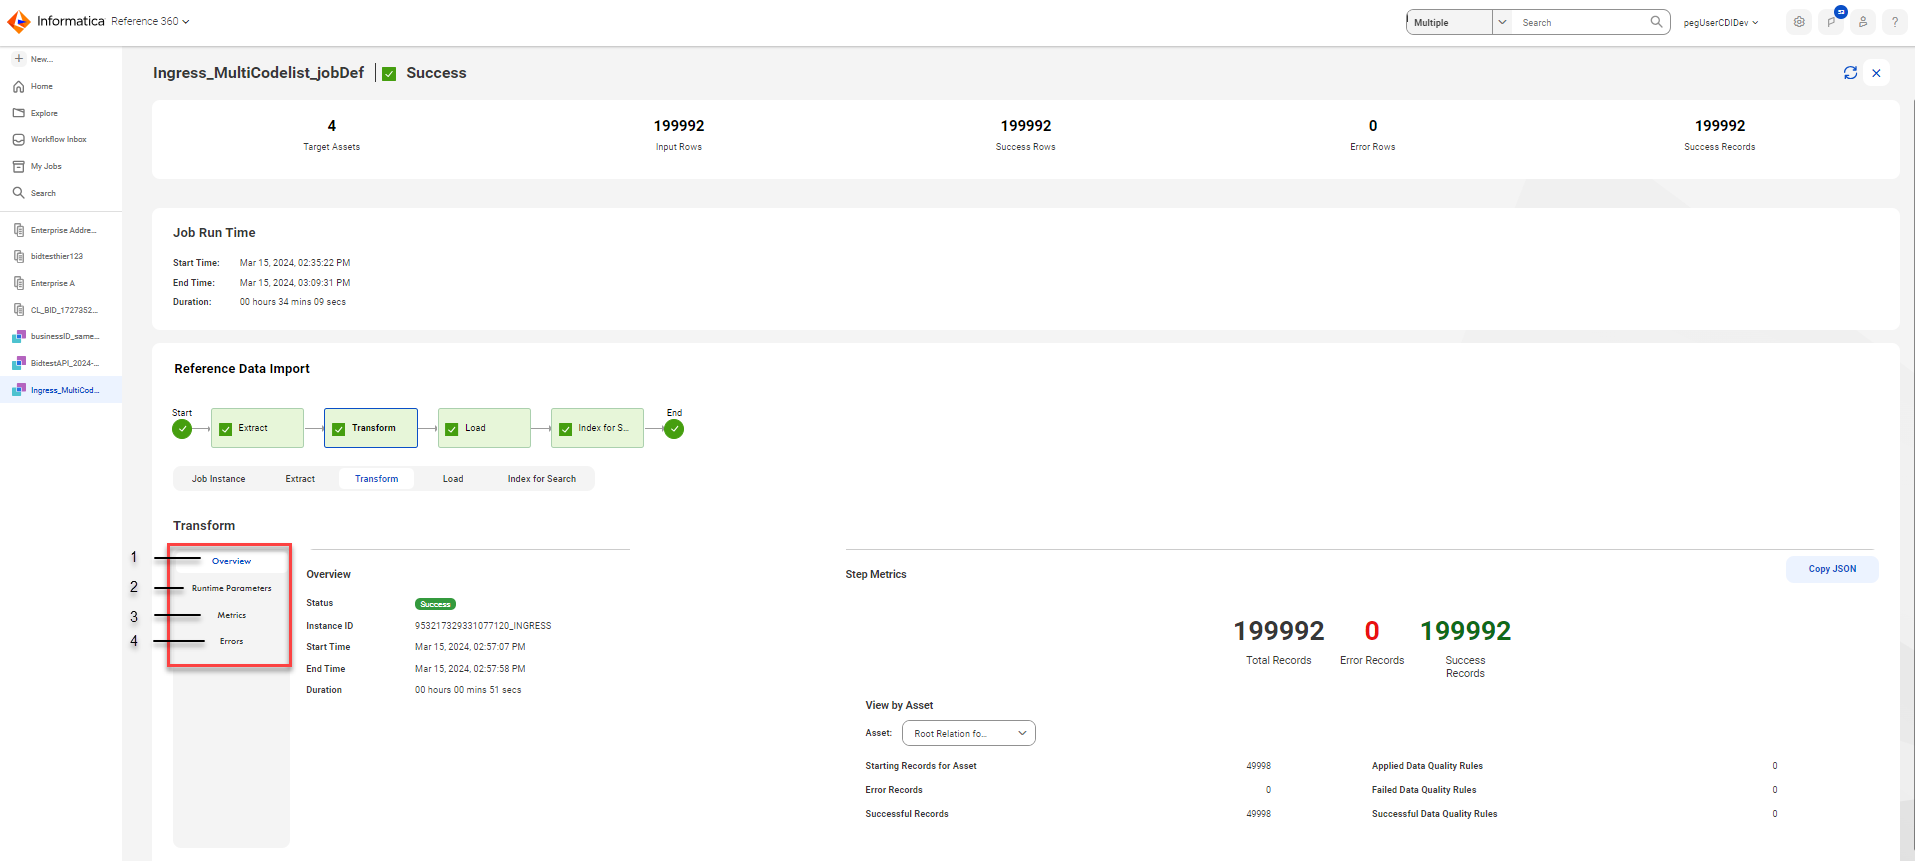This screenshot has width=1915, height=861.
Task: Open the settings gear icon
Action: point(1799,22)
